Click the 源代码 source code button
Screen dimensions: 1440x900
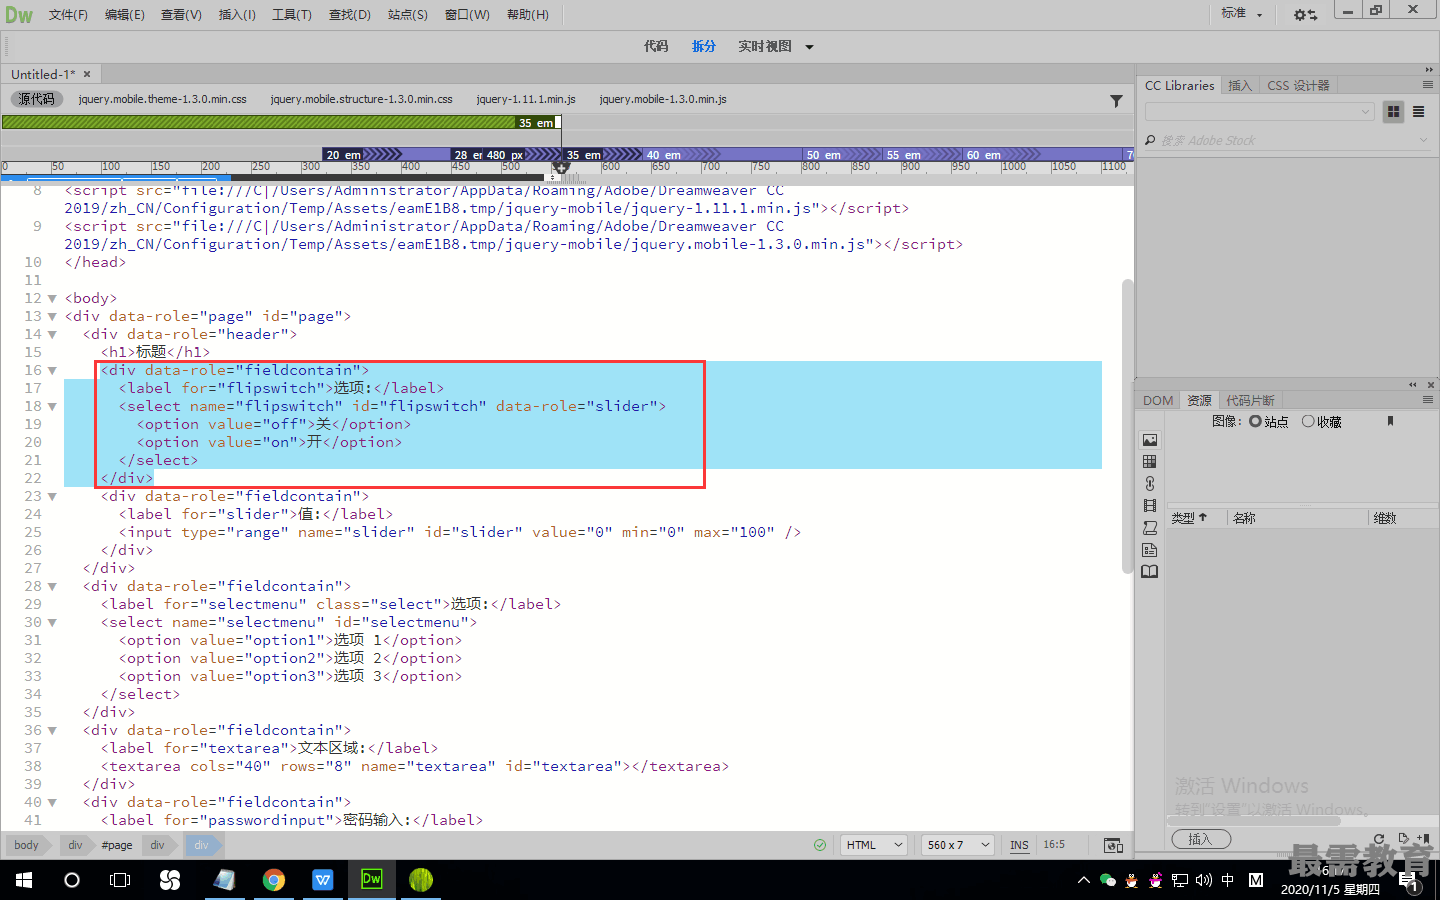(x=36, y=99)
